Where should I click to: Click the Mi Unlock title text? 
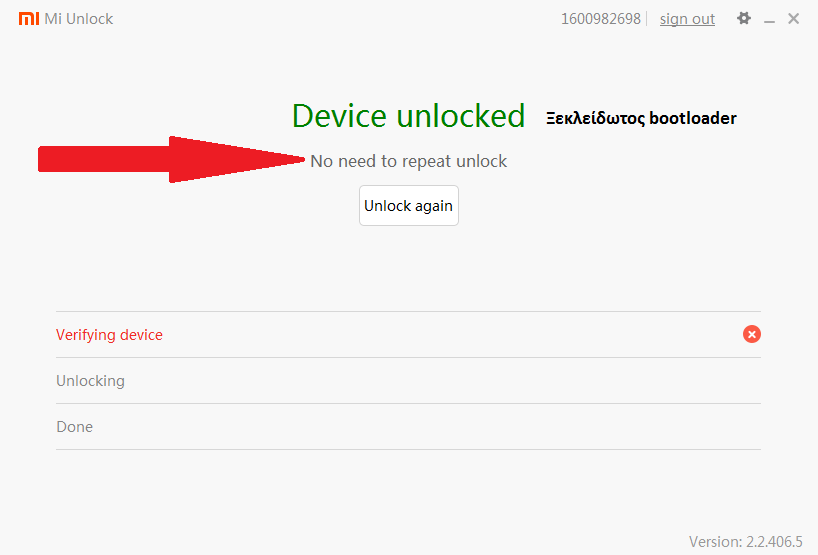[x=79, y=19]
